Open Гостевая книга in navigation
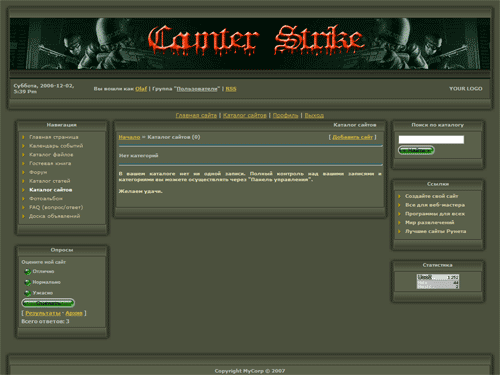 coord(50,163)
